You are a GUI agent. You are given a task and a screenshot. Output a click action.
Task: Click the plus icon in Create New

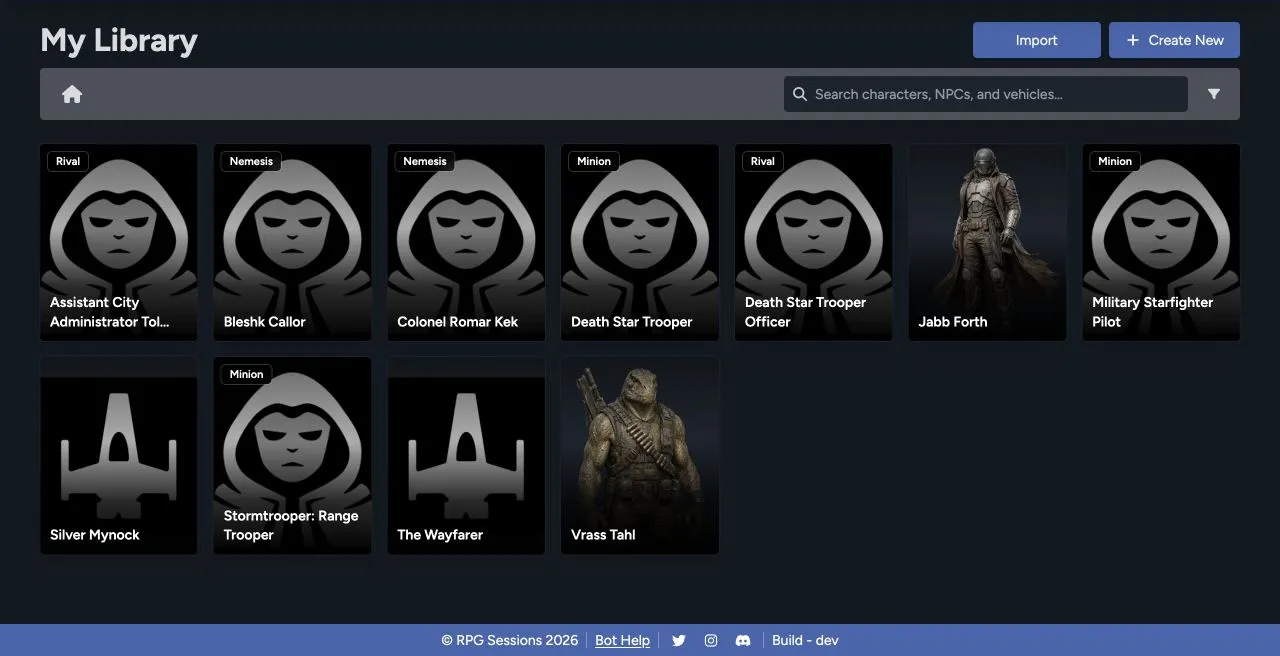click(x=1133, y=40)
